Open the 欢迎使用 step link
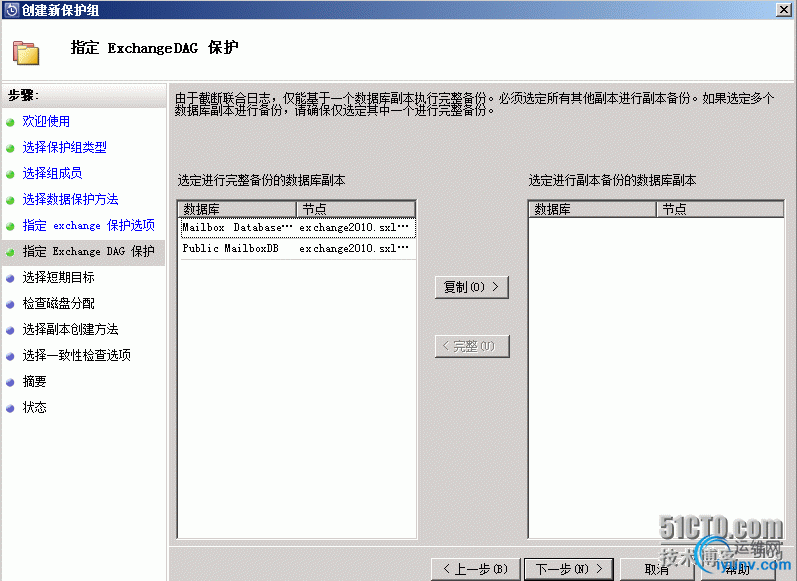Image resolution: width=797 pixels, height=581 pixels. click(46, 121)
